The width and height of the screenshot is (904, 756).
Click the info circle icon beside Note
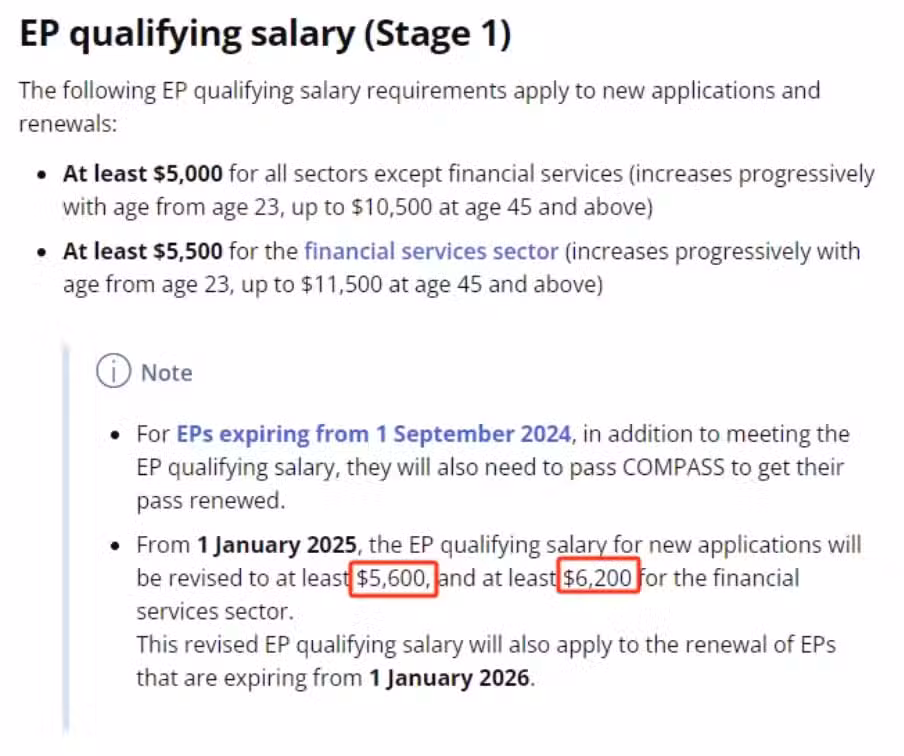(x=113, y=371)
